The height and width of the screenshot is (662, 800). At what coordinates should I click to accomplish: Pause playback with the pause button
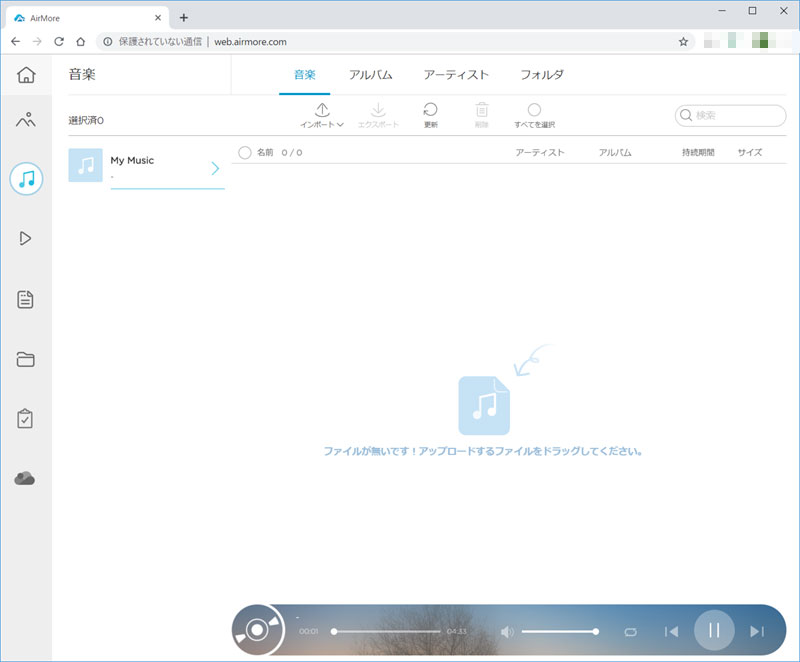tap(714, 630)
